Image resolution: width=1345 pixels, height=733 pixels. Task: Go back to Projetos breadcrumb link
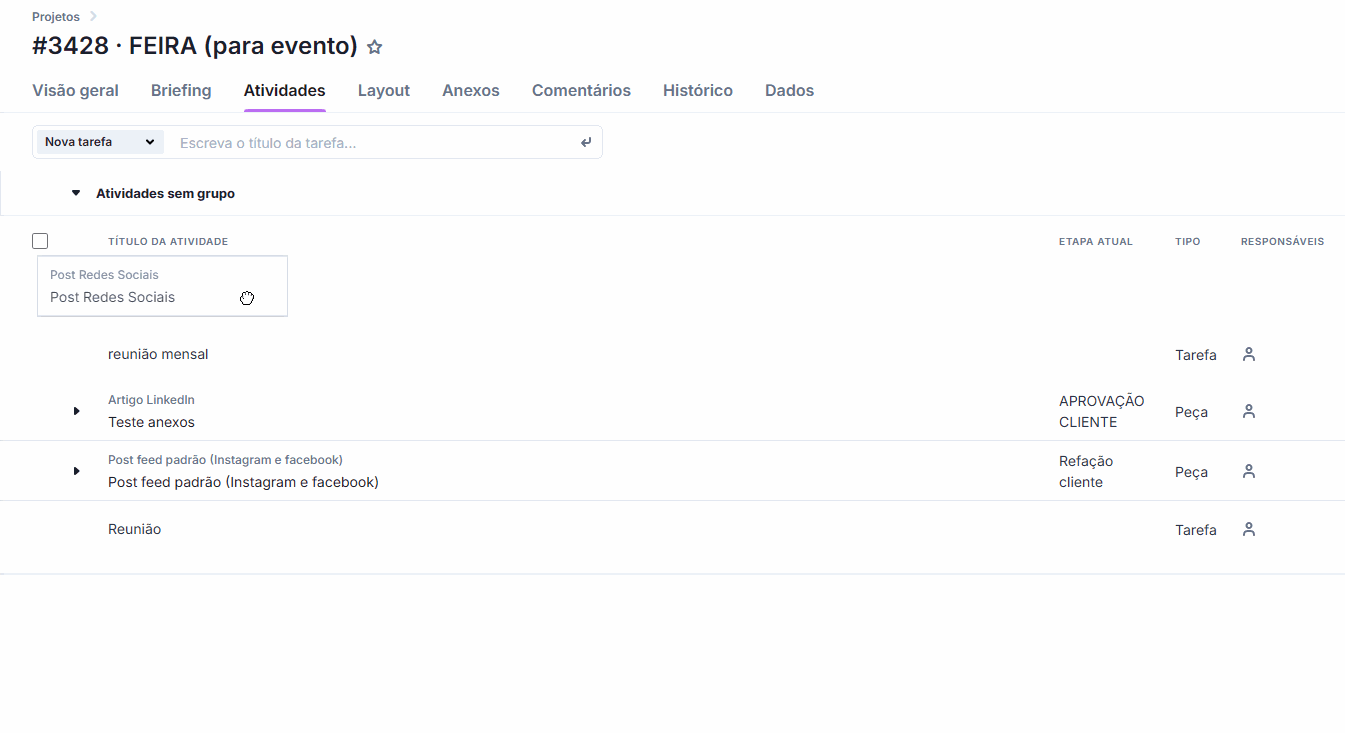56,17
